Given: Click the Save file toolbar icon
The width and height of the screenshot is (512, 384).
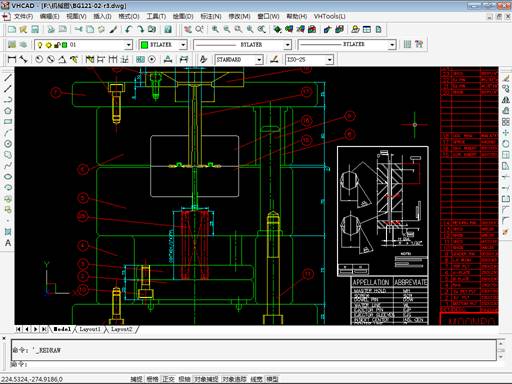Looking at the screenshot, I should coord(35,29).
